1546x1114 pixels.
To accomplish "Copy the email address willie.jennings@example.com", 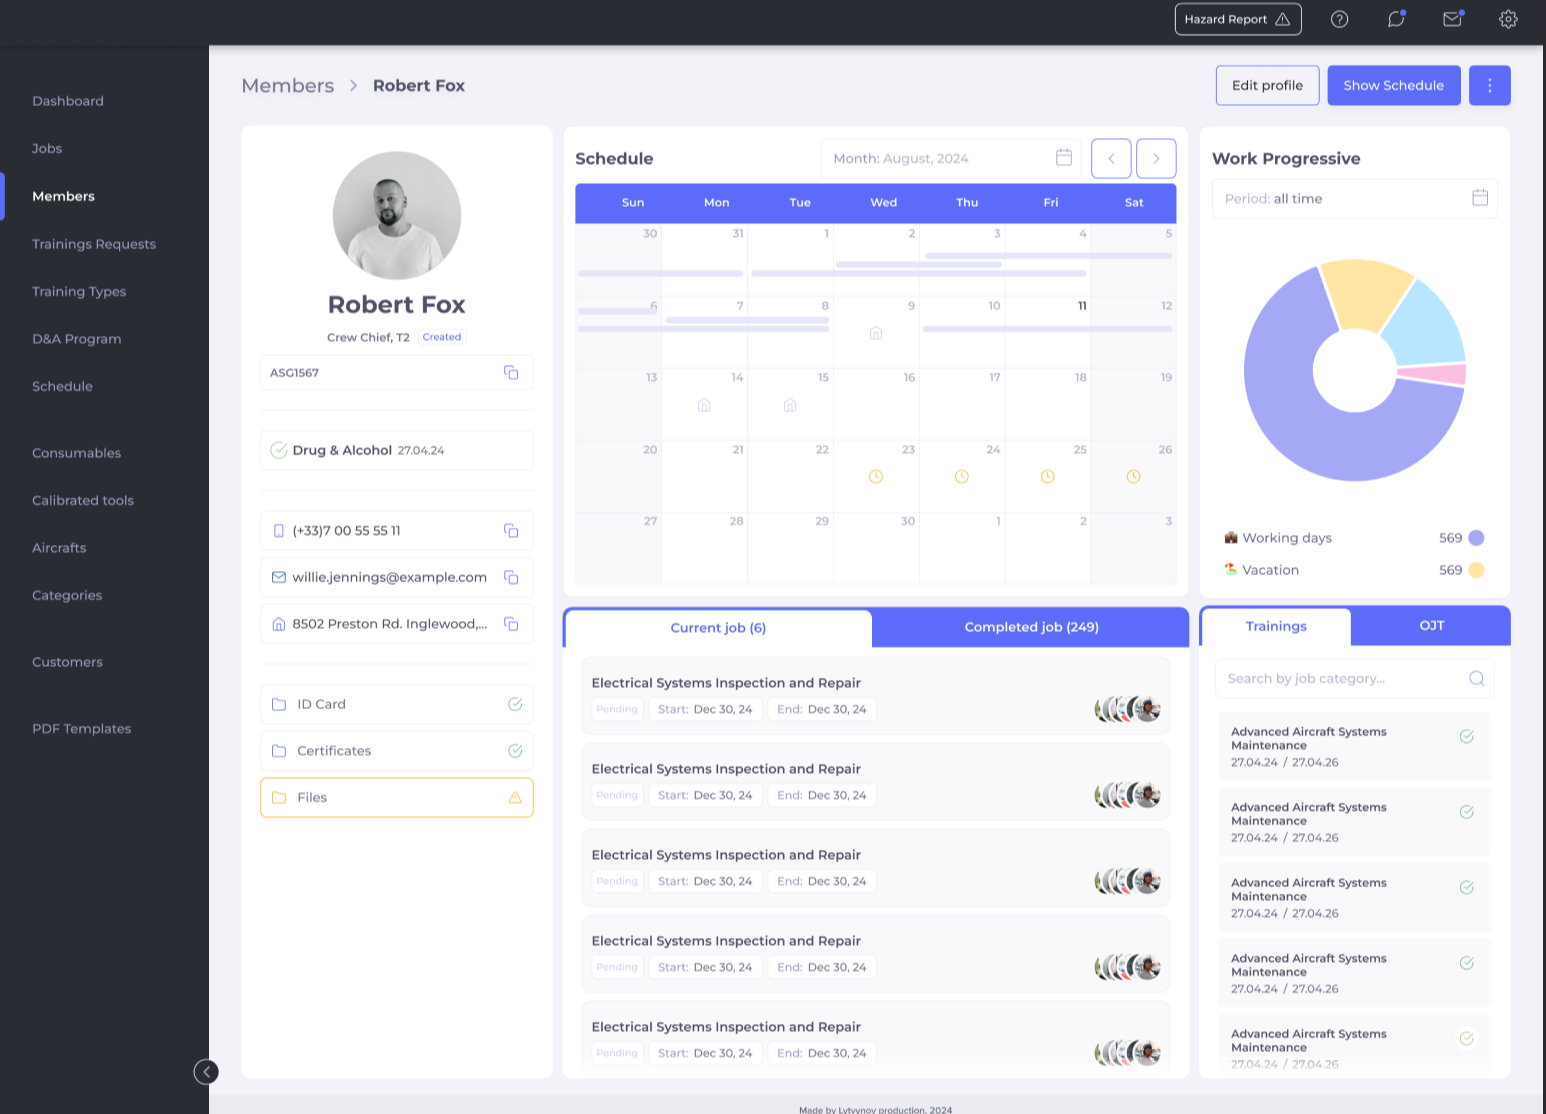I will 511,577.
